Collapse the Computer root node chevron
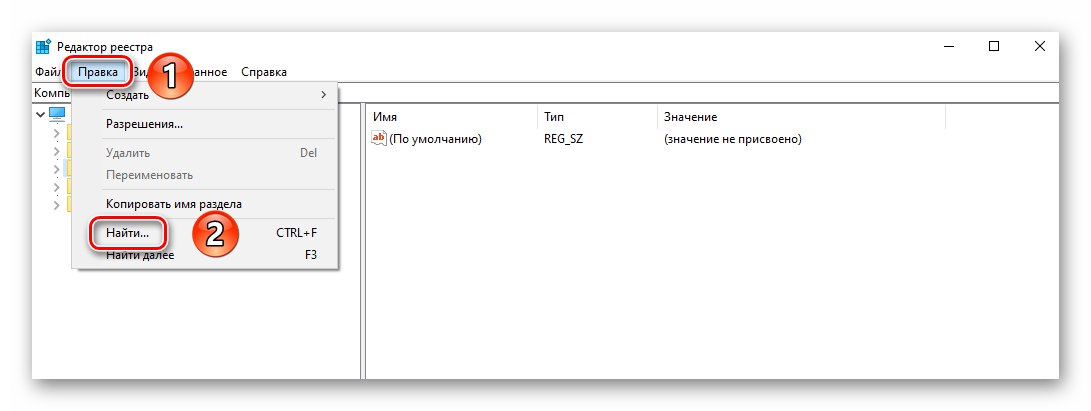 40,113
